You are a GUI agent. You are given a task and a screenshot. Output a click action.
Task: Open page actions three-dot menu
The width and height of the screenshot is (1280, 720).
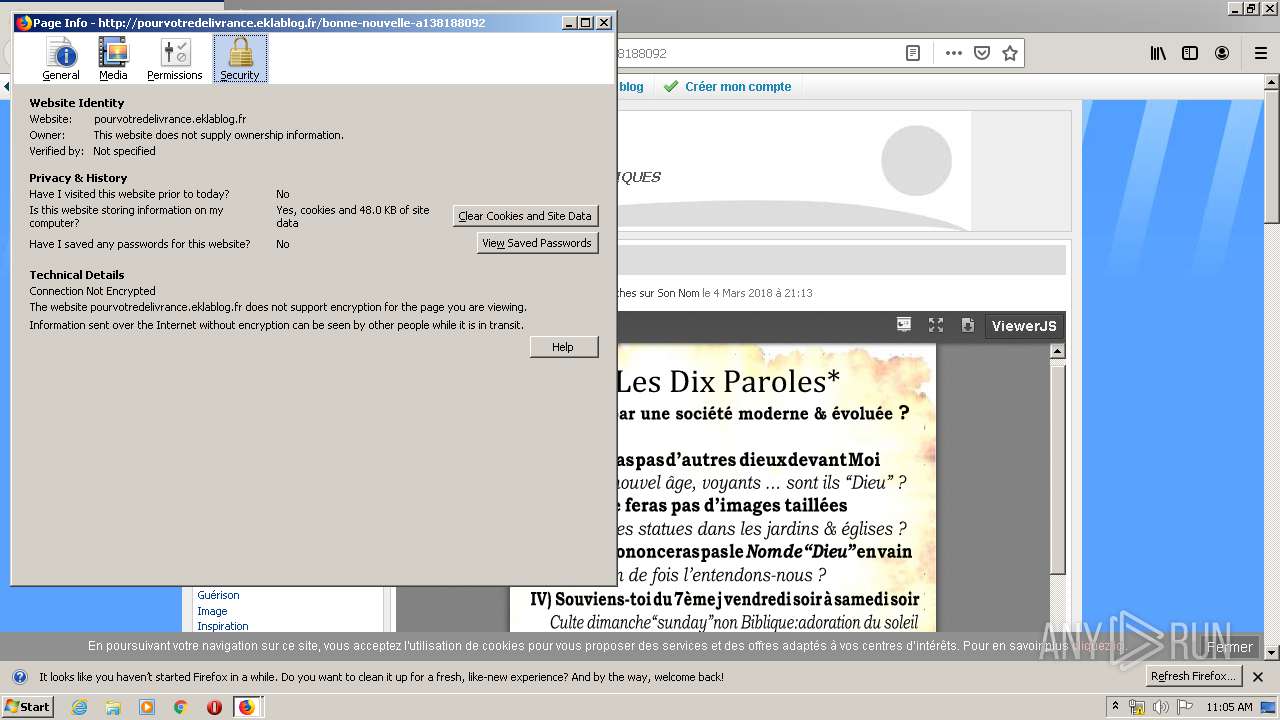tap(954, 53)
